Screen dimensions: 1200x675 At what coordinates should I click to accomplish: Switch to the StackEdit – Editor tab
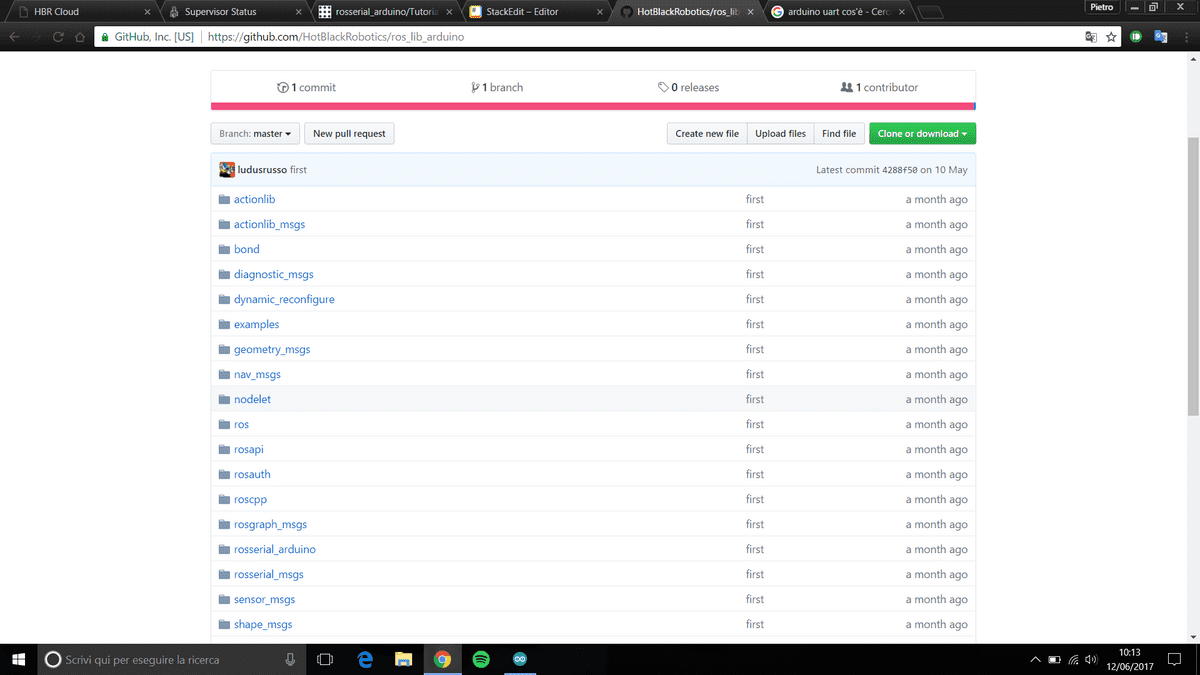point(530,12)
